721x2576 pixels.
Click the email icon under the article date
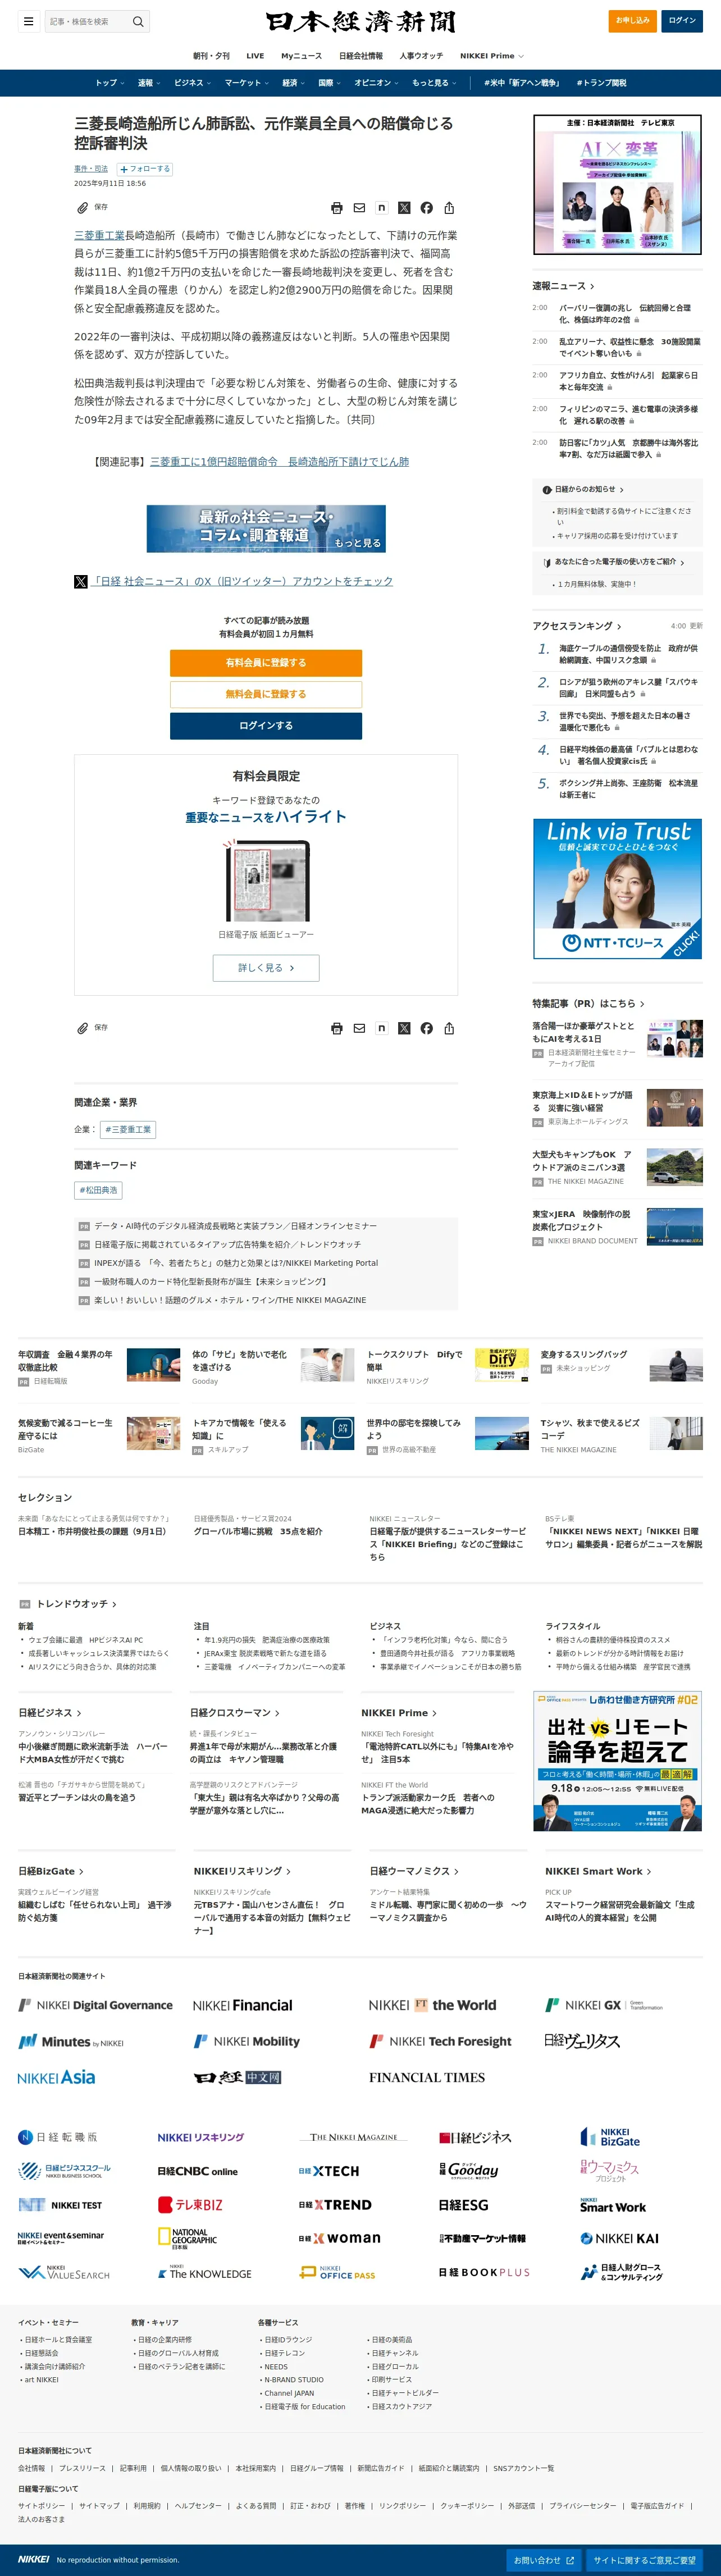[359, 208]
